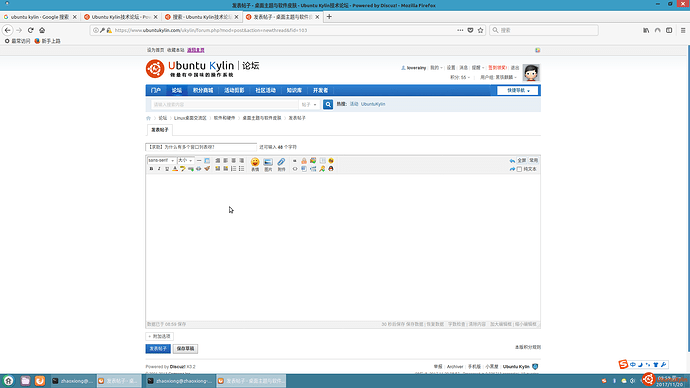
Task: Open Firefox hamburger menu
Action: 683,30
